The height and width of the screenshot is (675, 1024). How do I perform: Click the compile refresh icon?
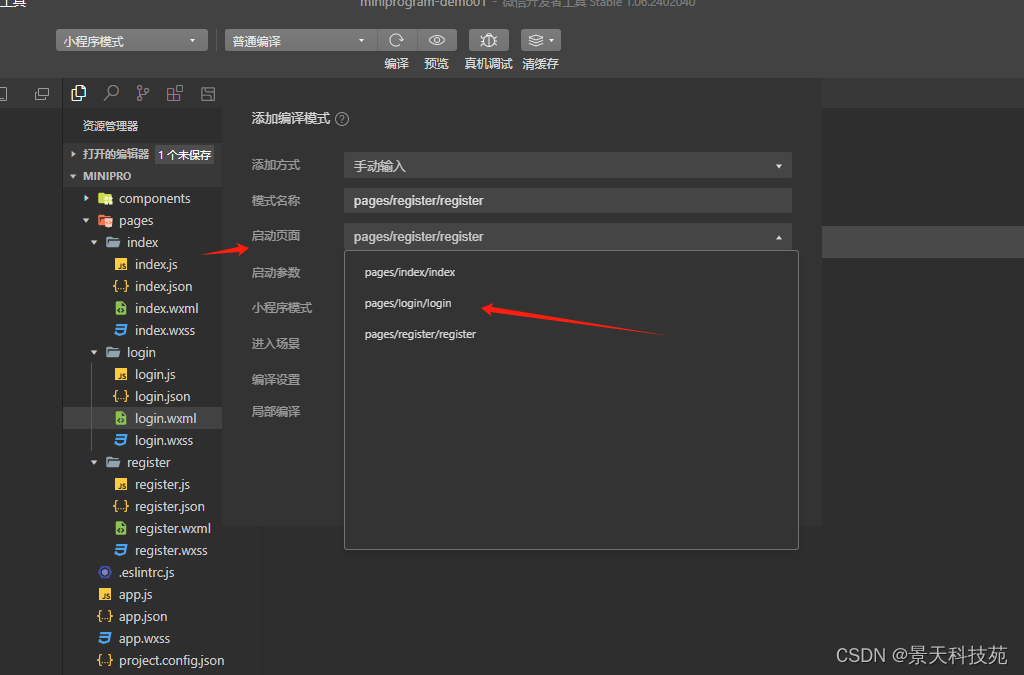[x=396, y=40]
